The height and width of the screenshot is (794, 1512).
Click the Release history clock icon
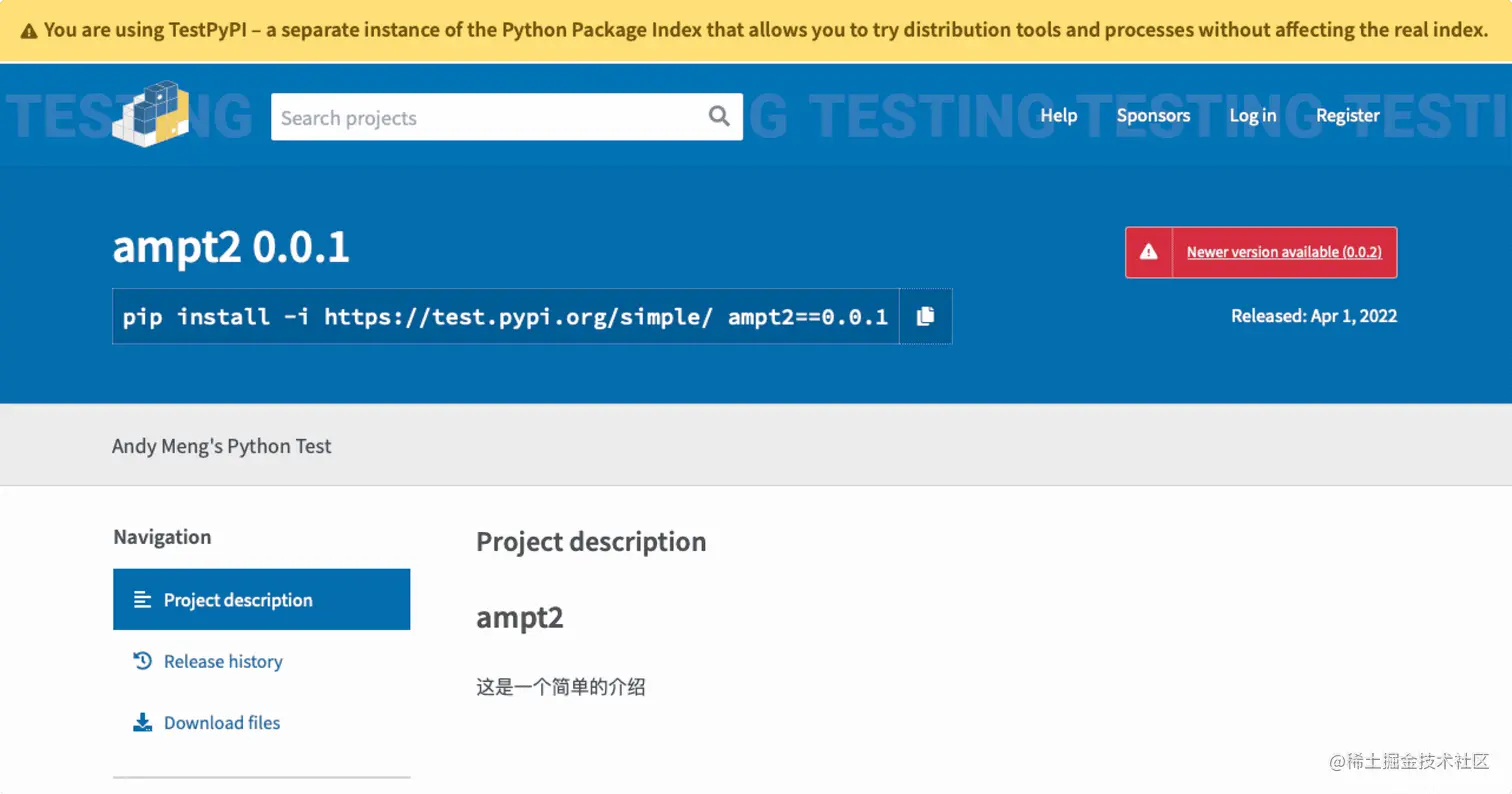click(143, 661)
